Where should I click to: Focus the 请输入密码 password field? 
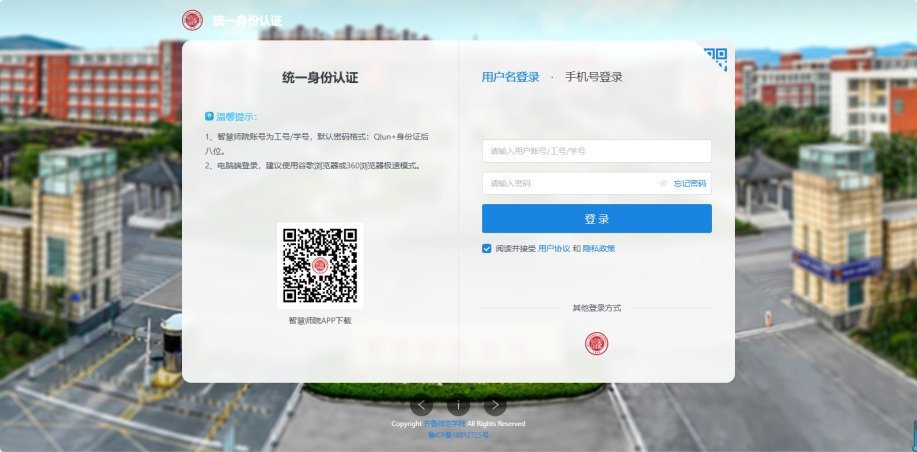[x=570, y=183]
